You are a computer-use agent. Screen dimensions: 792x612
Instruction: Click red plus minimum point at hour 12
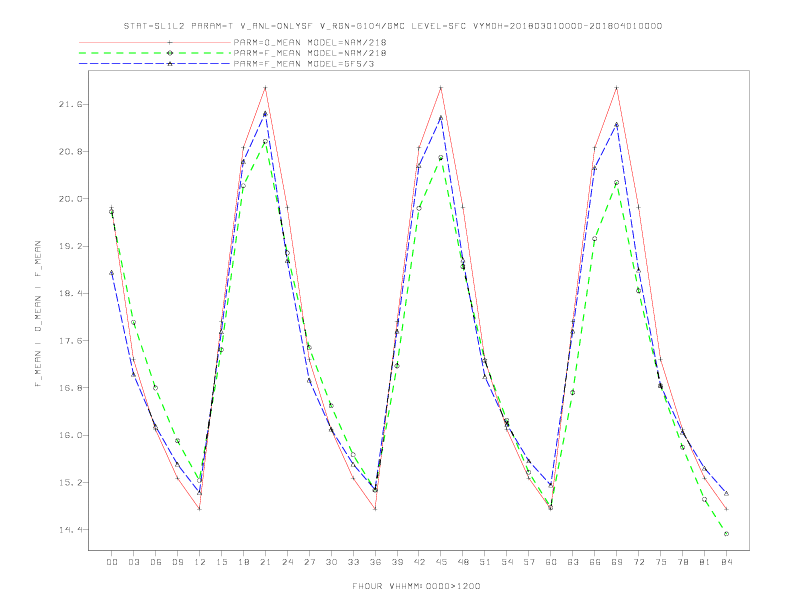click(x=200, y=509)
